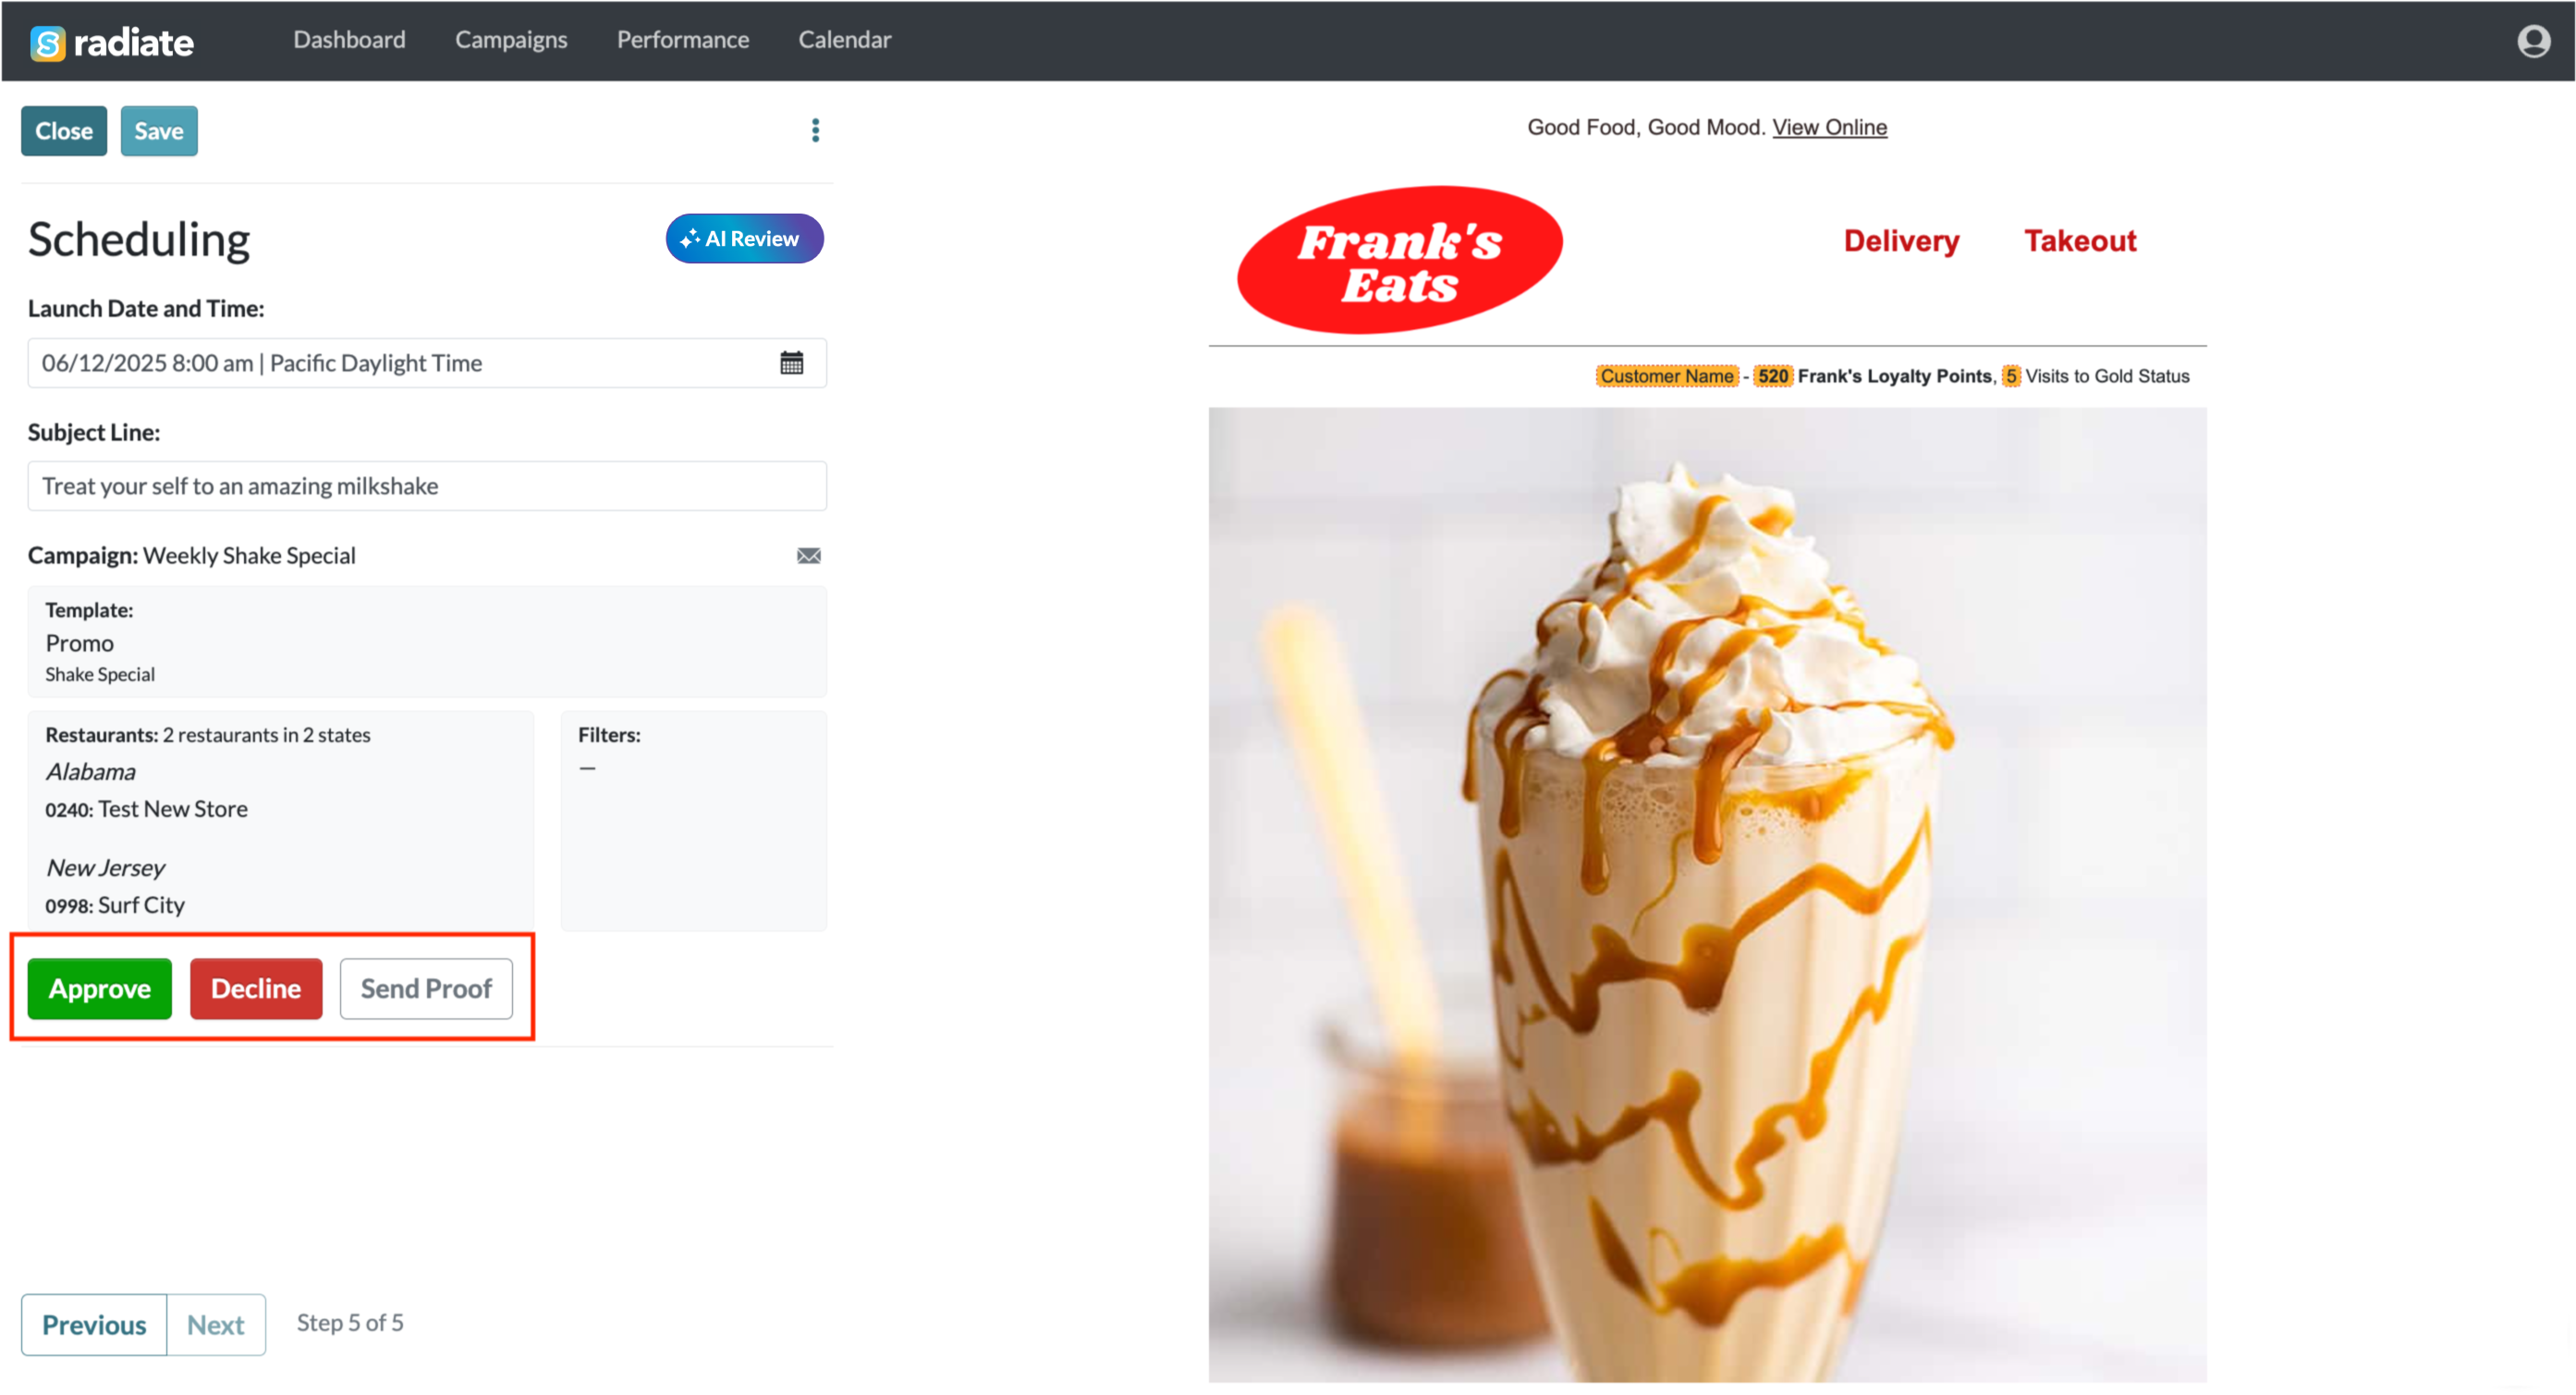Open the View Online link
This screenshot has height=1395, width=2576.
(1829, 127)
